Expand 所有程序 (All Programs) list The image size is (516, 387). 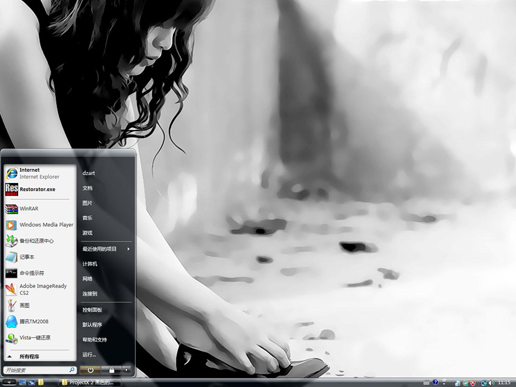(39, 356)
